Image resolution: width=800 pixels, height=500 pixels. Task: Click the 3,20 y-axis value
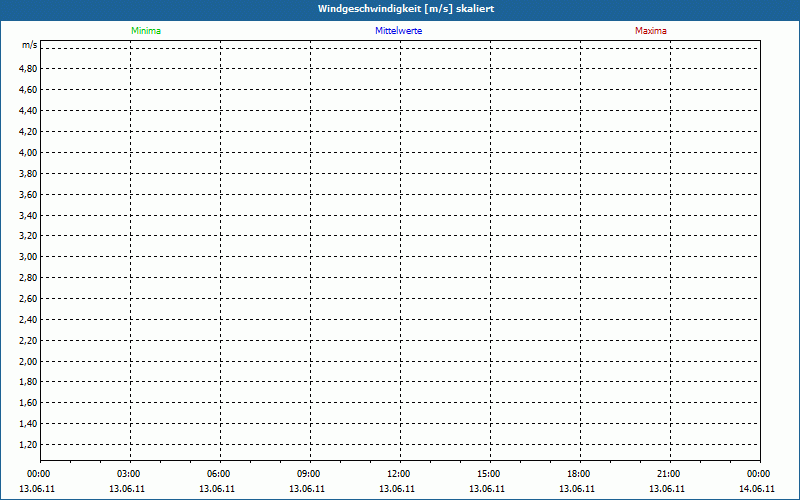[28, 236]
